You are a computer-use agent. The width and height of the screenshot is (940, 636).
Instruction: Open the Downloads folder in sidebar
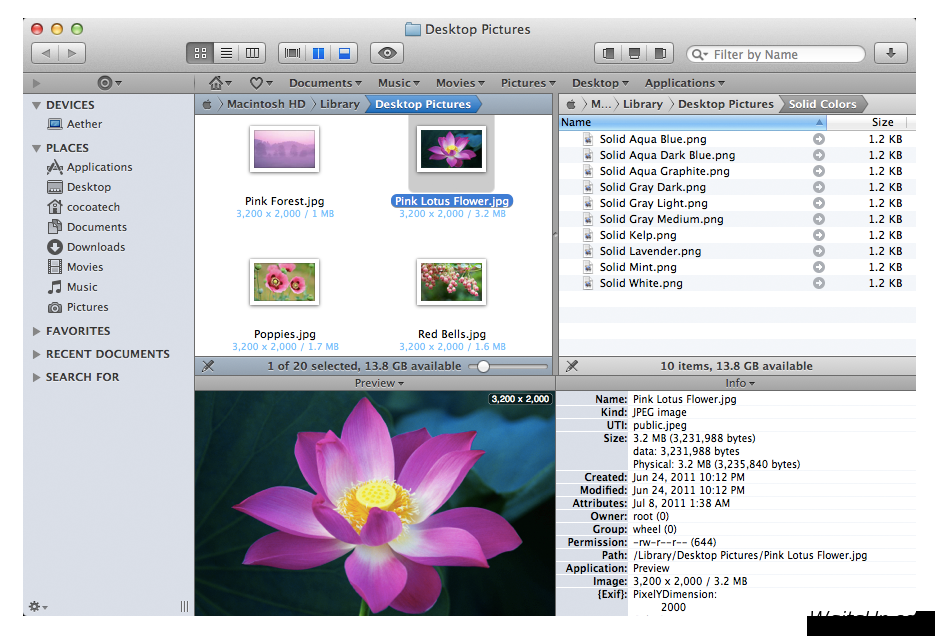[x=96, y=247]
